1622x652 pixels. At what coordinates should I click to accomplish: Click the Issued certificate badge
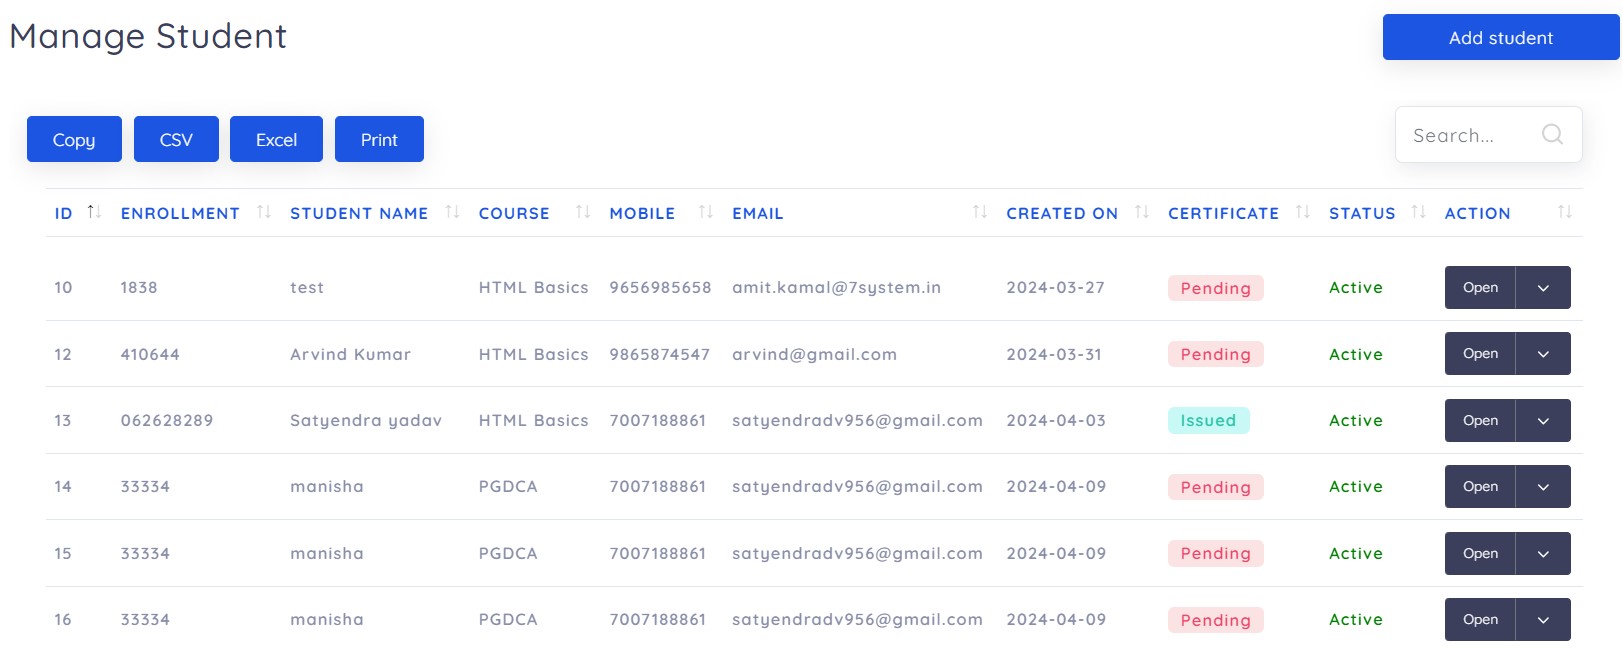coord(1208,421)
